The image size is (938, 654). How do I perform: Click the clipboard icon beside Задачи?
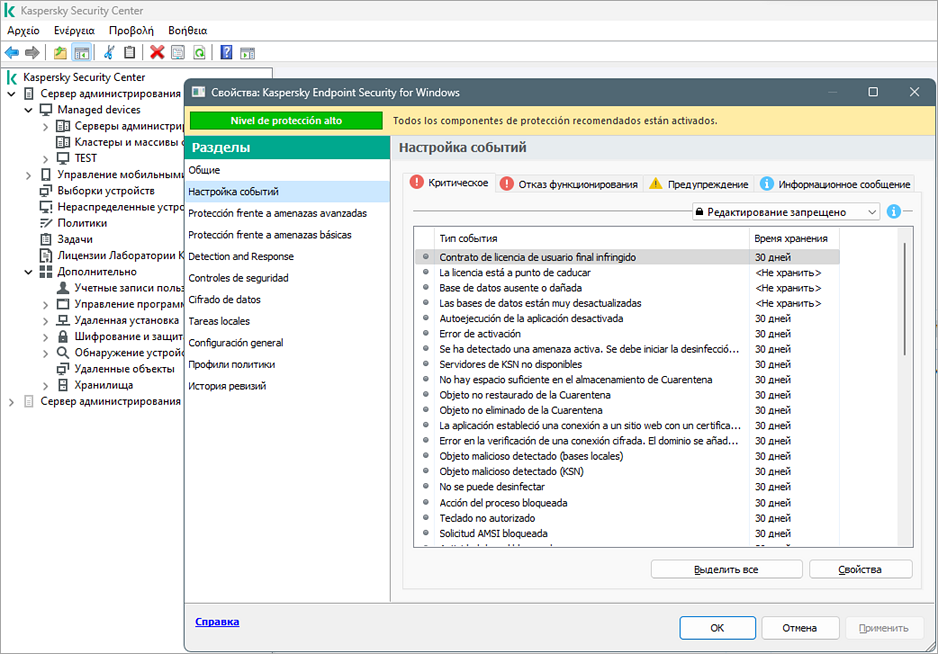pos(46,239)
